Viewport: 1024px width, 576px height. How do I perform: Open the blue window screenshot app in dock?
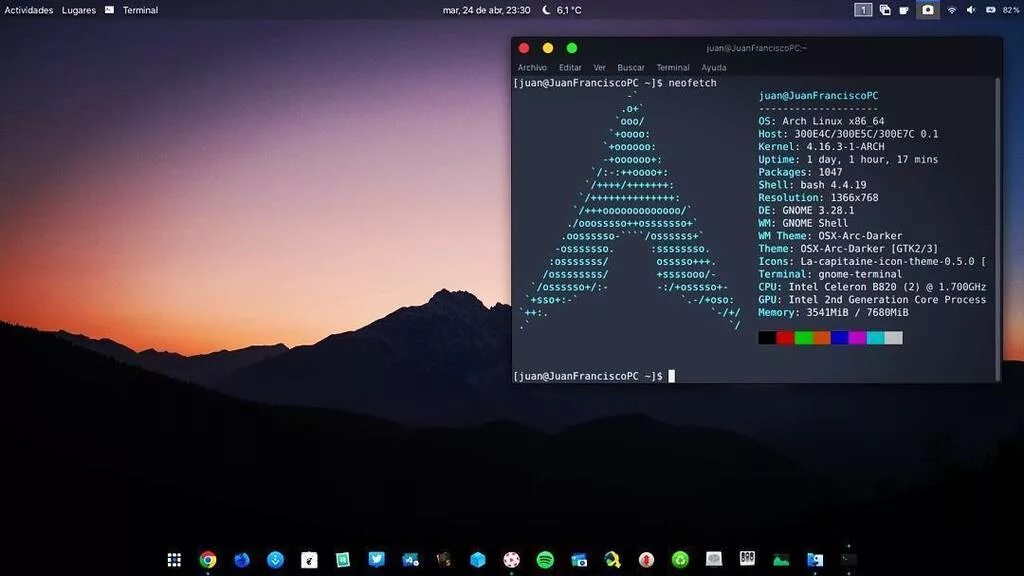coord(579,560)
